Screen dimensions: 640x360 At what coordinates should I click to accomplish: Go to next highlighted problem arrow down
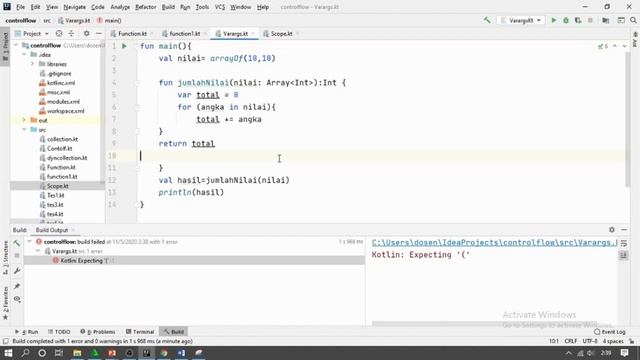624,46
